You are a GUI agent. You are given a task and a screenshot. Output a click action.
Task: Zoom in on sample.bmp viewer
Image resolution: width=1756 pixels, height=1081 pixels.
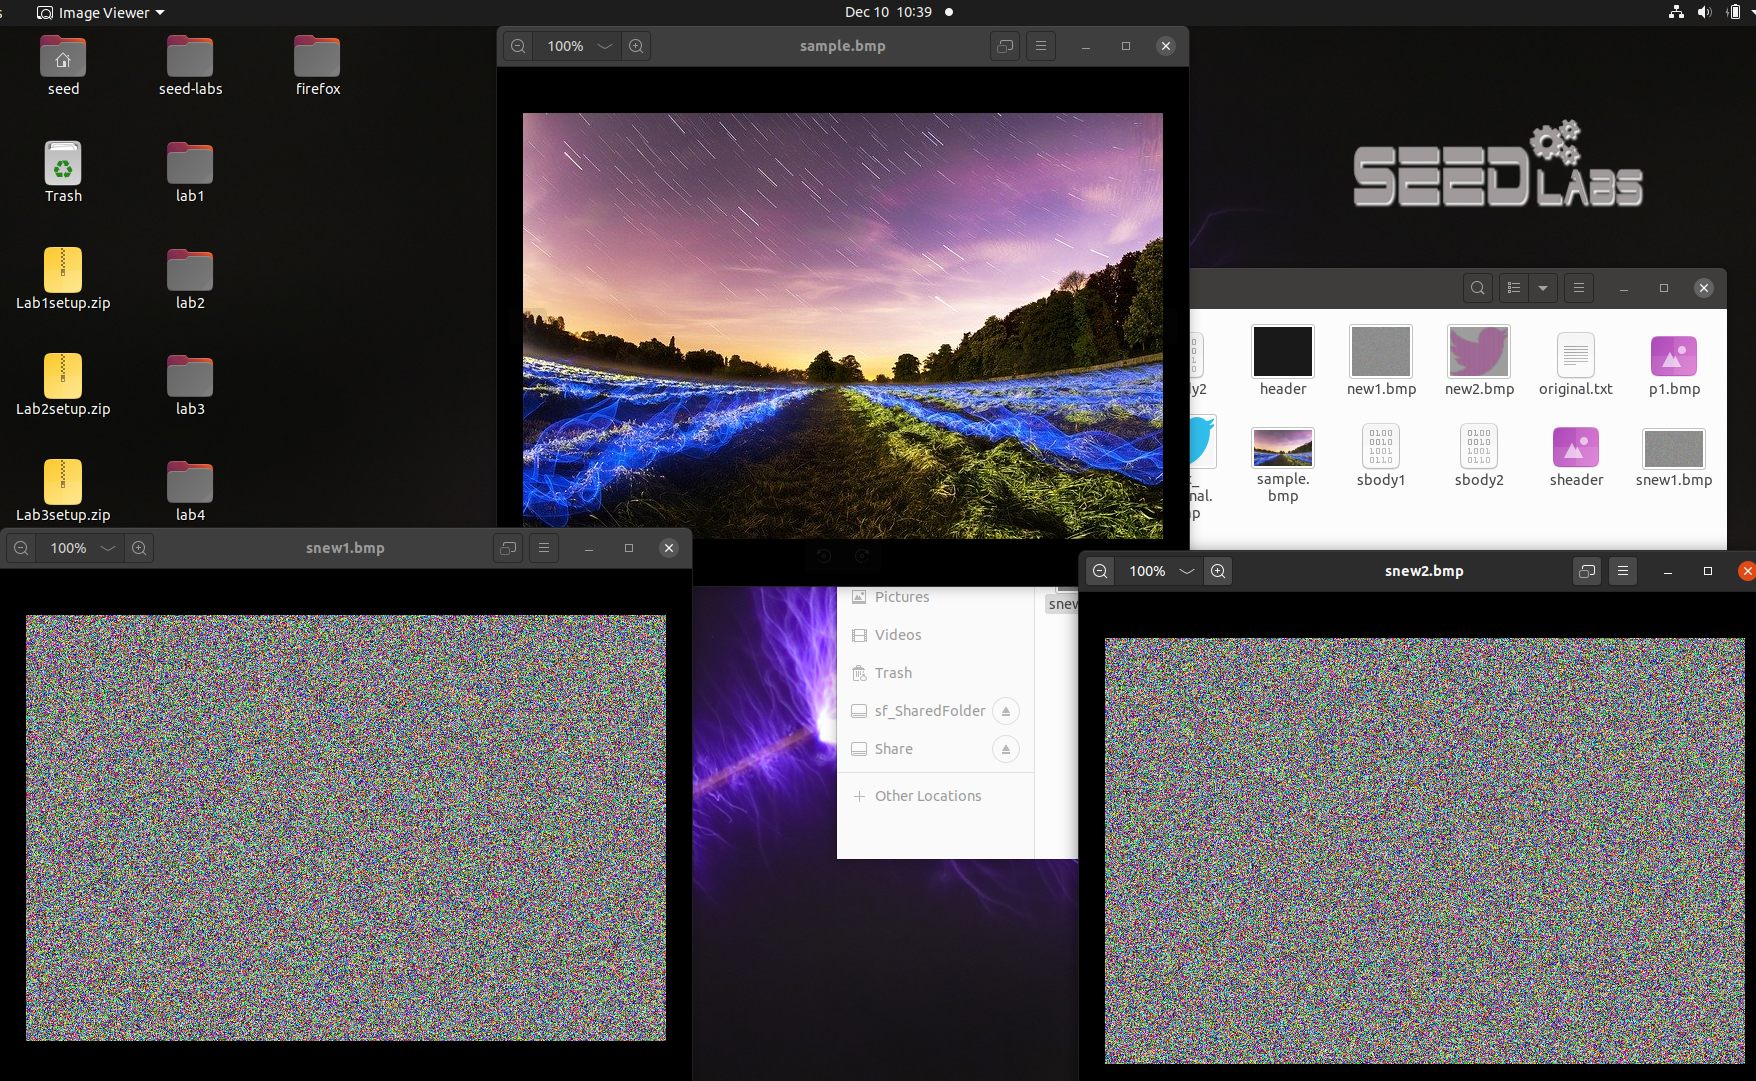pos(636,46)
